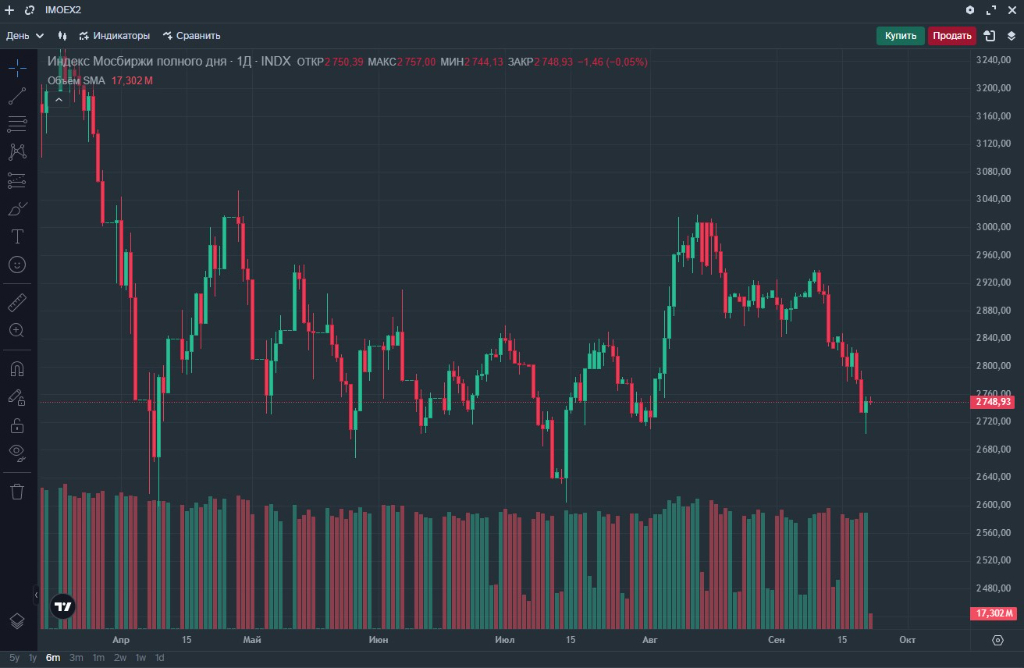Select the ruler measure tool
The width and height of the screenshot is (1024, 668).
(17, 302)
